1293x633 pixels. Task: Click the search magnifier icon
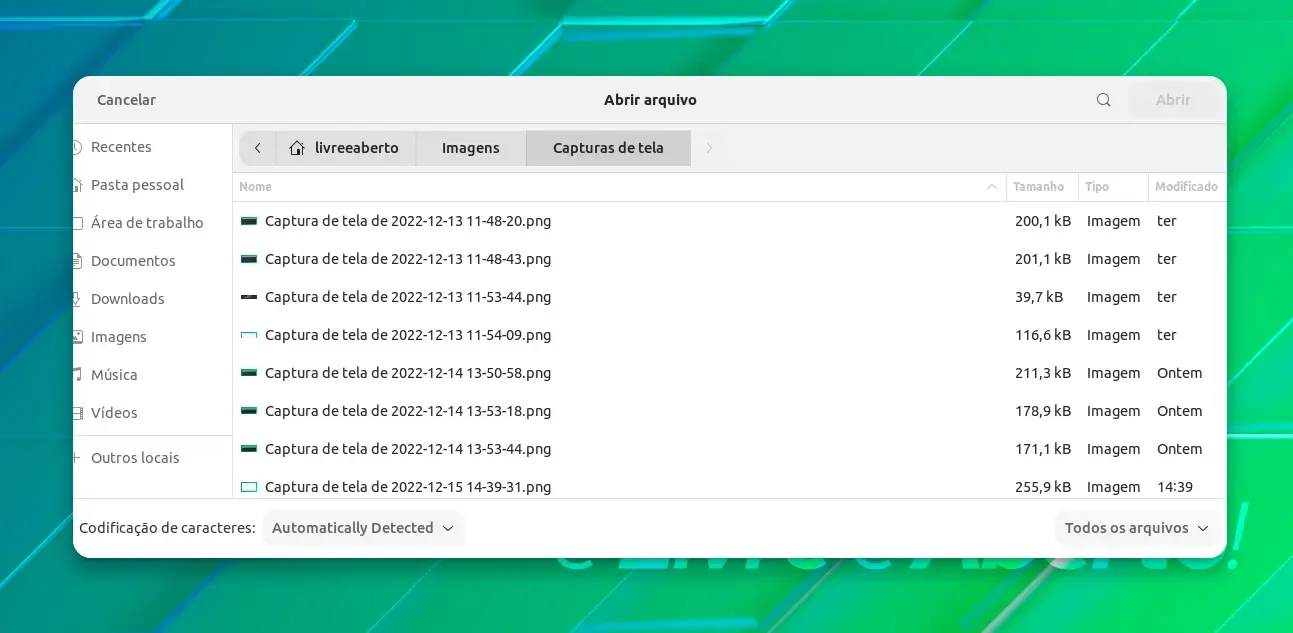point(1103,100)
